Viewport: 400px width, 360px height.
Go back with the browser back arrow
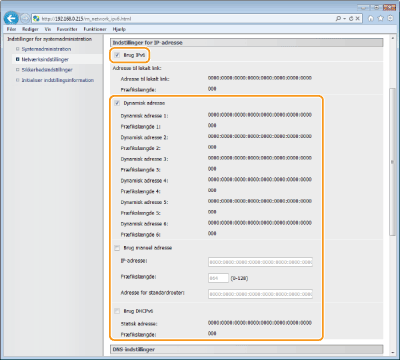tap(11, 18)
